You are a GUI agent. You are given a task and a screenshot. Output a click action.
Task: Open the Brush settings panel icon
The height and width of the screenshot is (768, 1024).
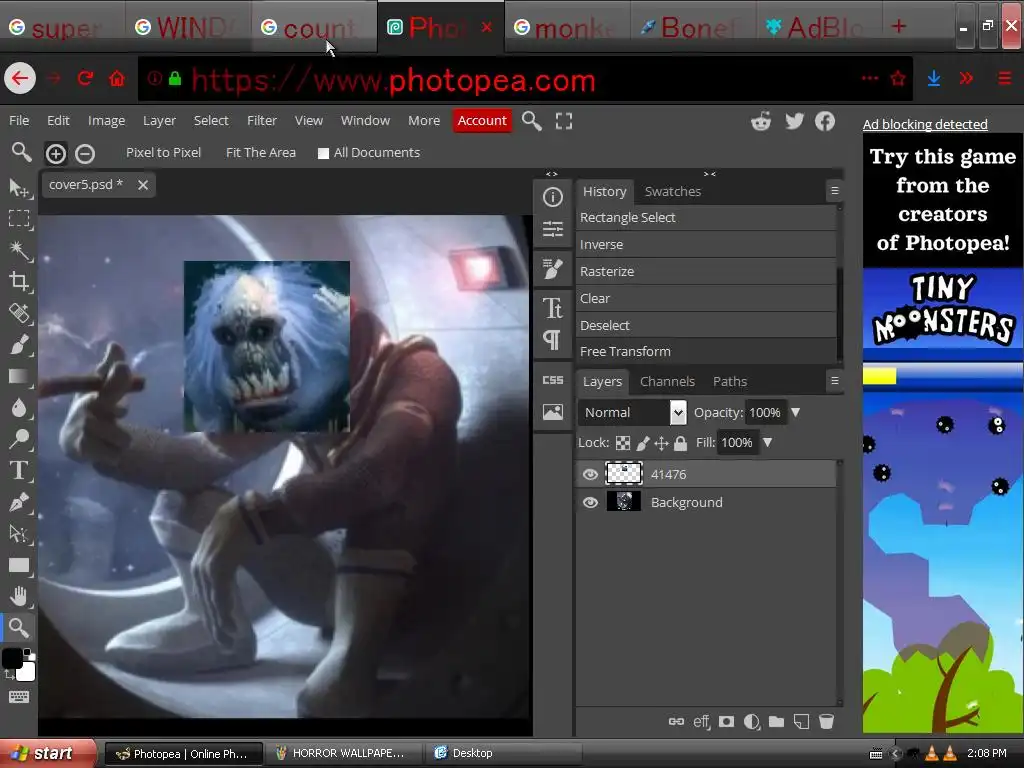(552, 268)
